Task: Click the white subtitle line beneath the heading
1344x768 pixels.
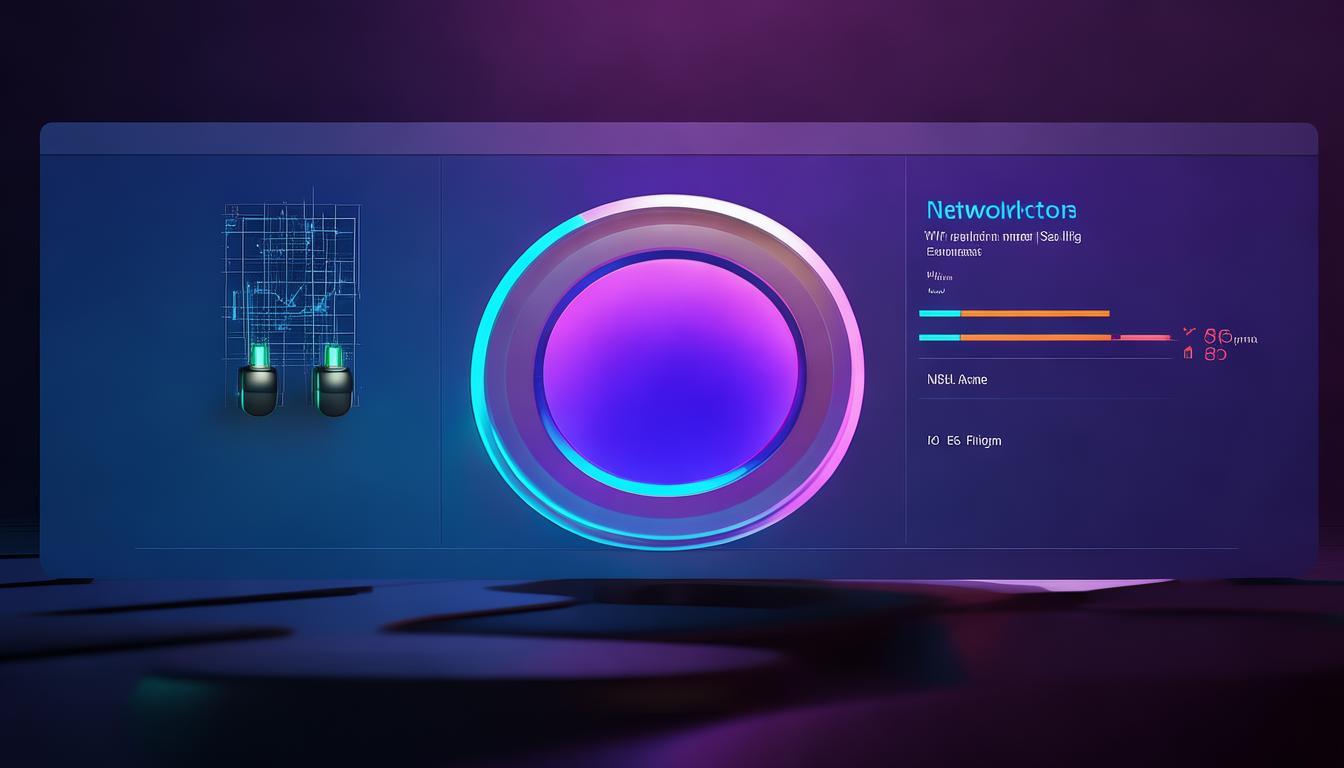Action: [x=1003, y=237]
